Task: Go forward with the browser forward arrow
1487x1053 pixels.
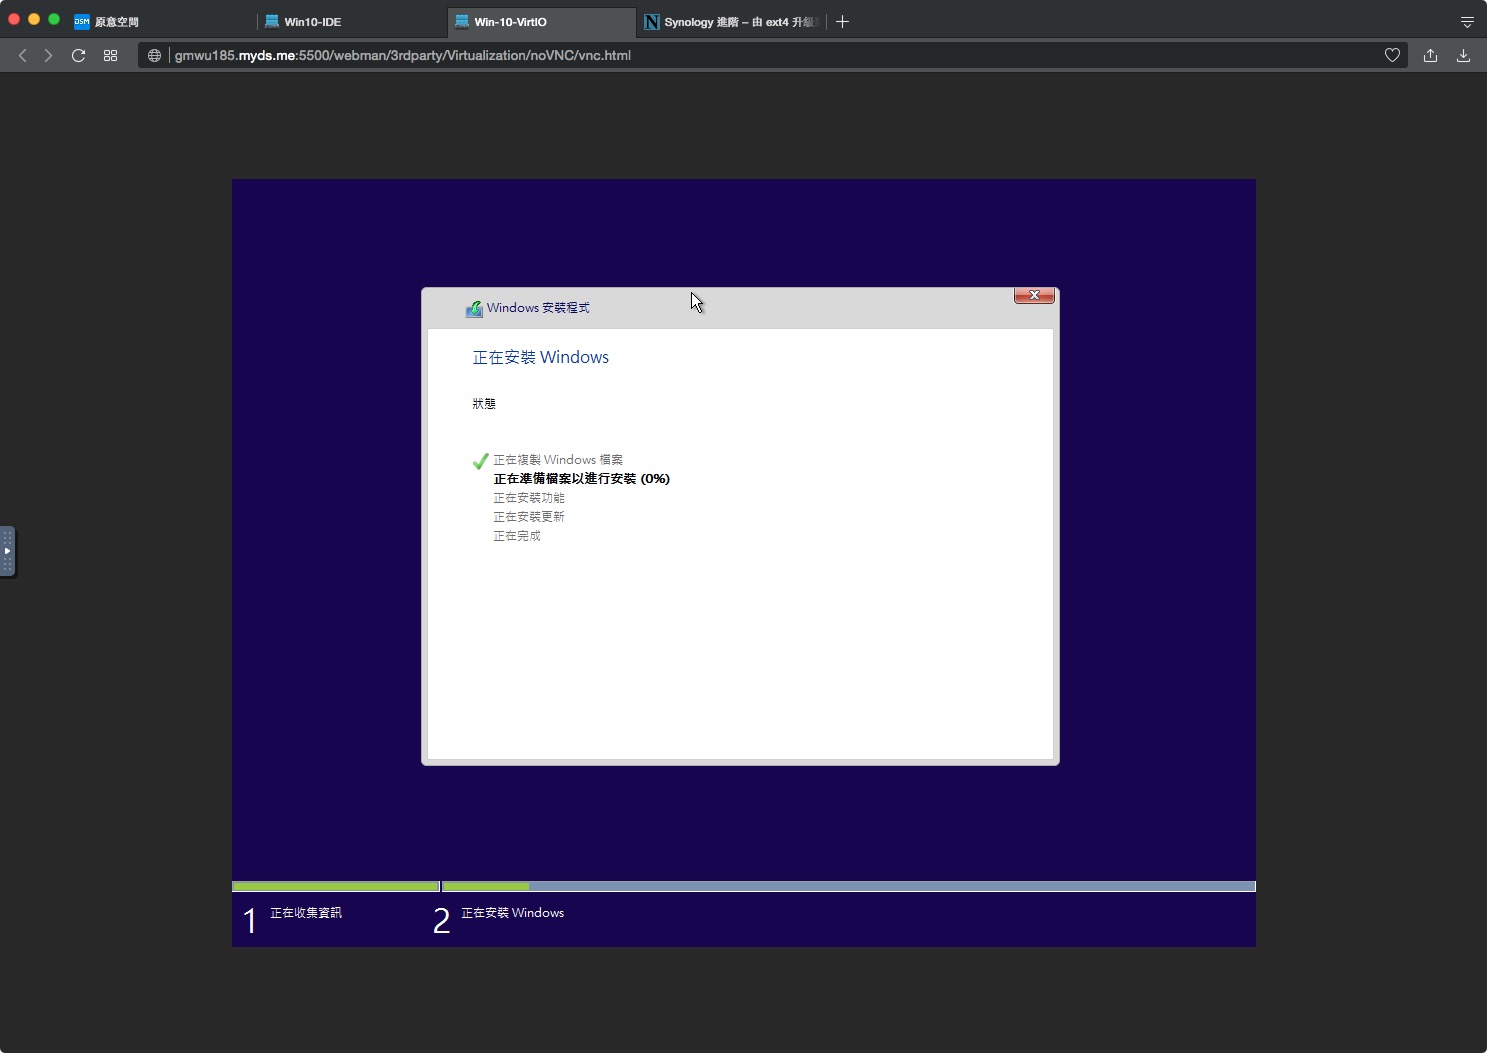Action: pos(48,55)
